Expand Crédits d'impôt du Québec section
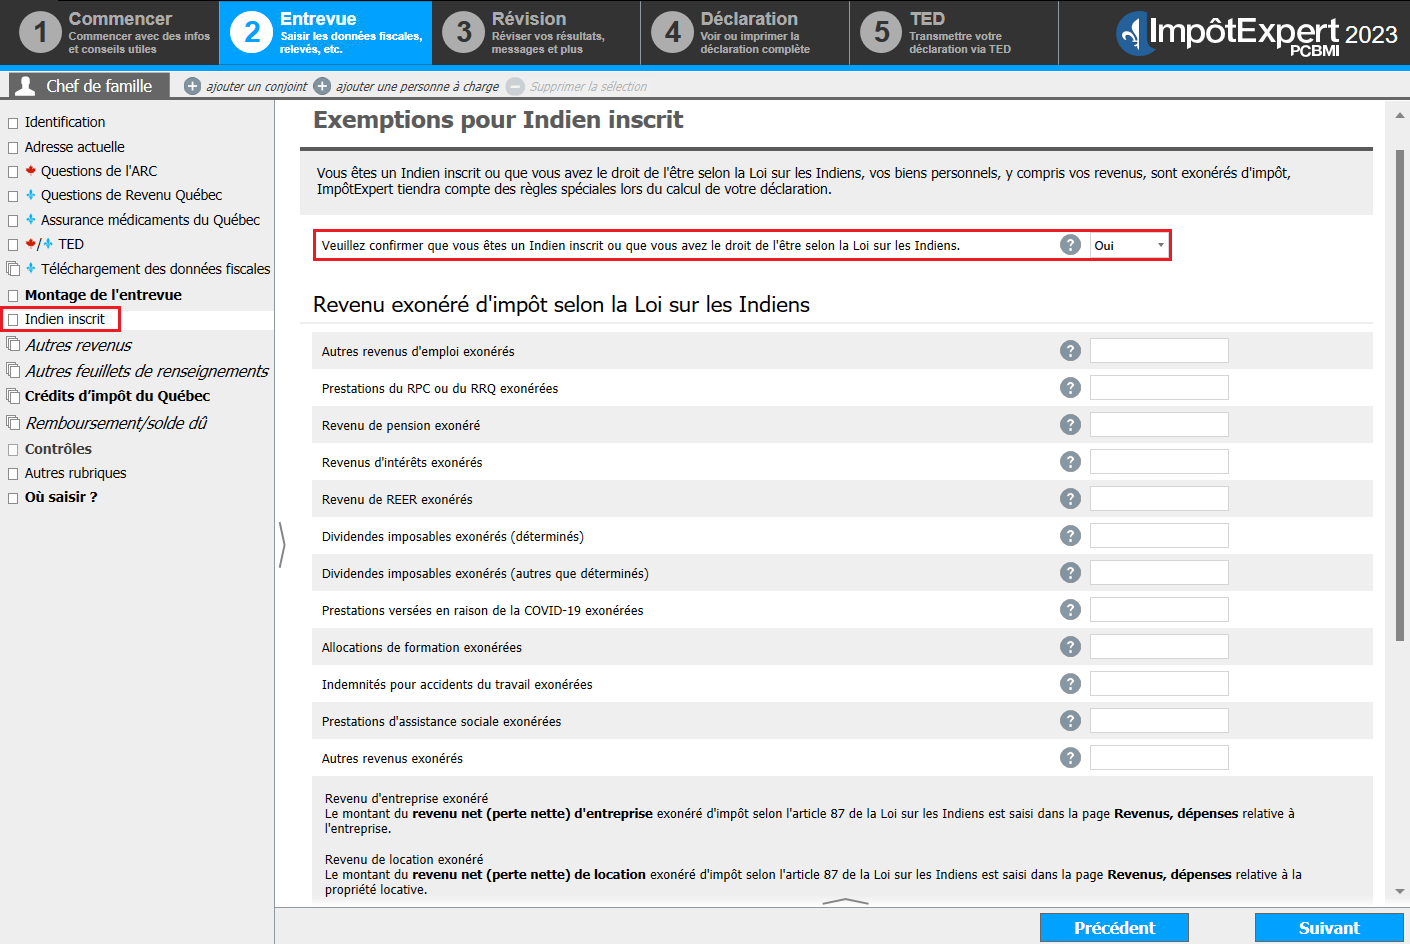Viewport: 1410px width, 944px height. click(x=13, y=396)
